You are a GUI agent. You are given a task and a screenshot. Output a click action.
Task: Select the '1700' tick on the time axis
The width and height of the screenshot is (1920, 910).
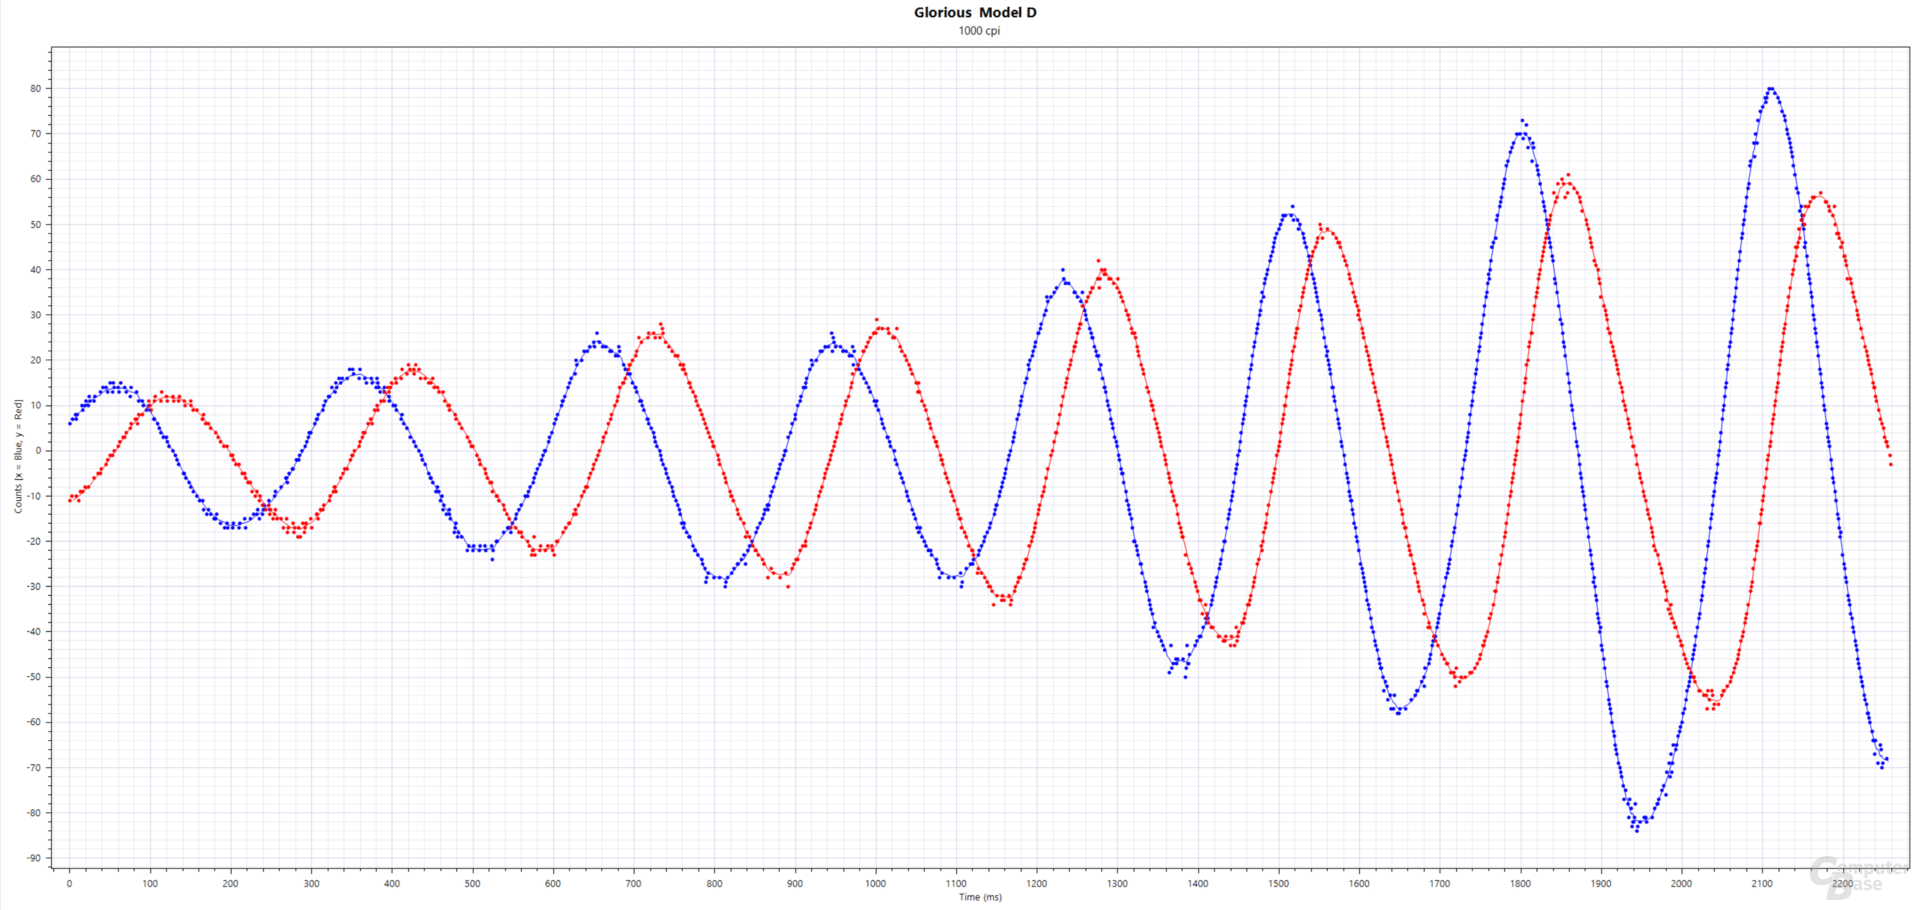point(1440,884)
